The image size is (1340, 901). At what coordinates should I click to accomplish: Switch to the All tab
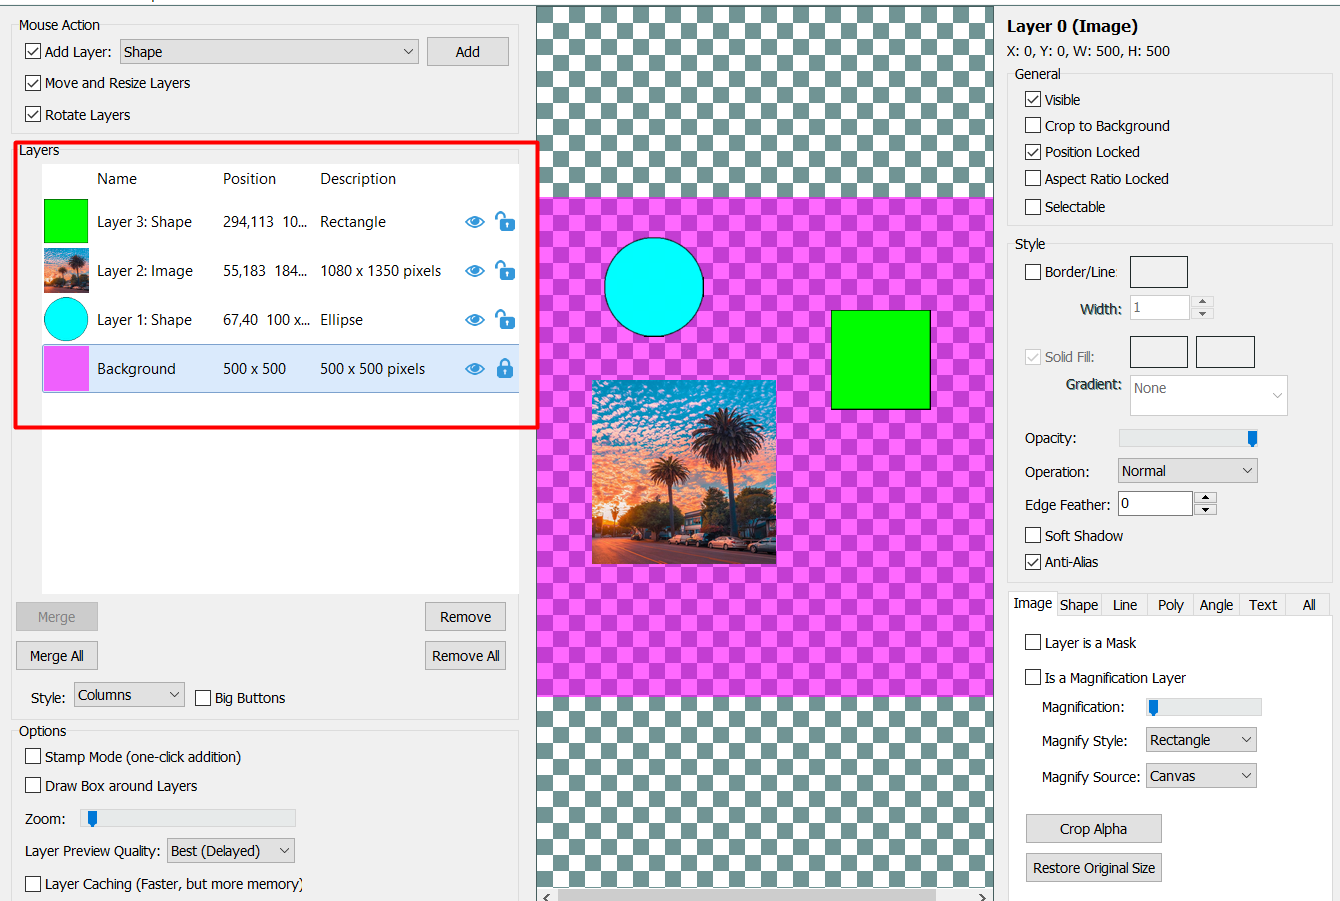pyautogui.click(x=1309, y=605)
